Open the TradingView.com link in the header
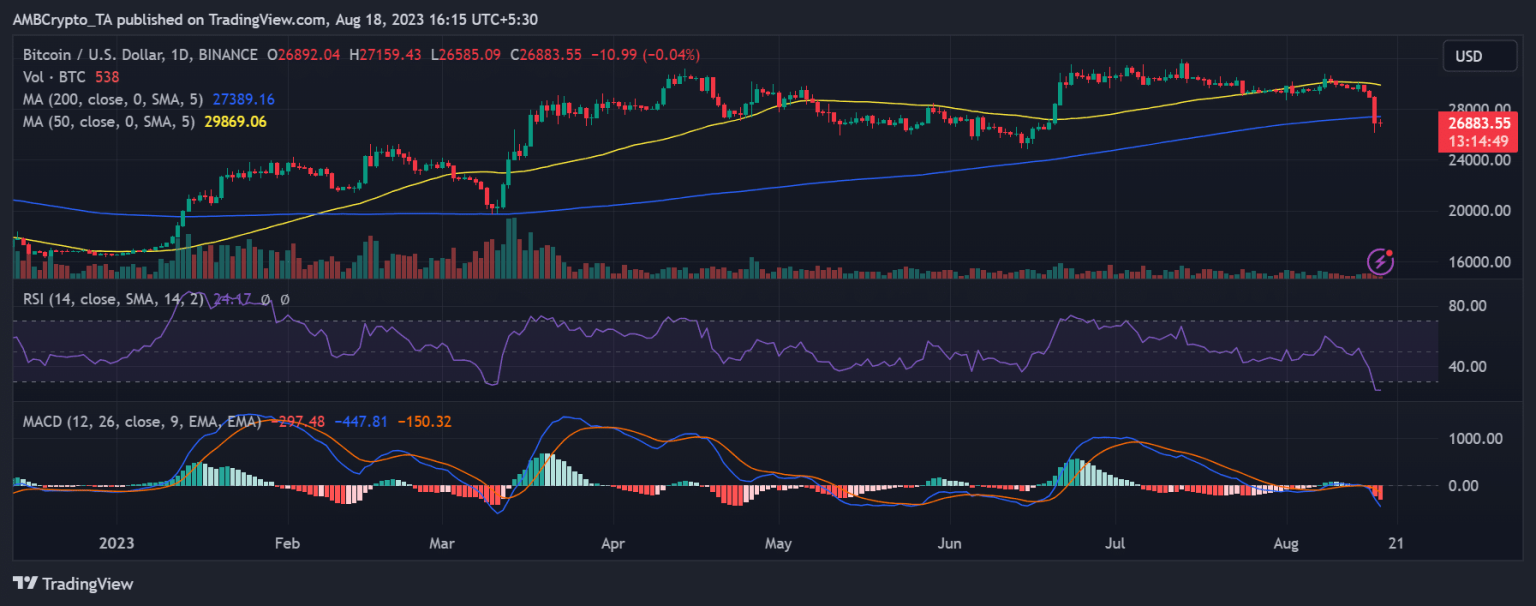The height and width of the screenshot is (606, 1536). [x=266, y=18]
